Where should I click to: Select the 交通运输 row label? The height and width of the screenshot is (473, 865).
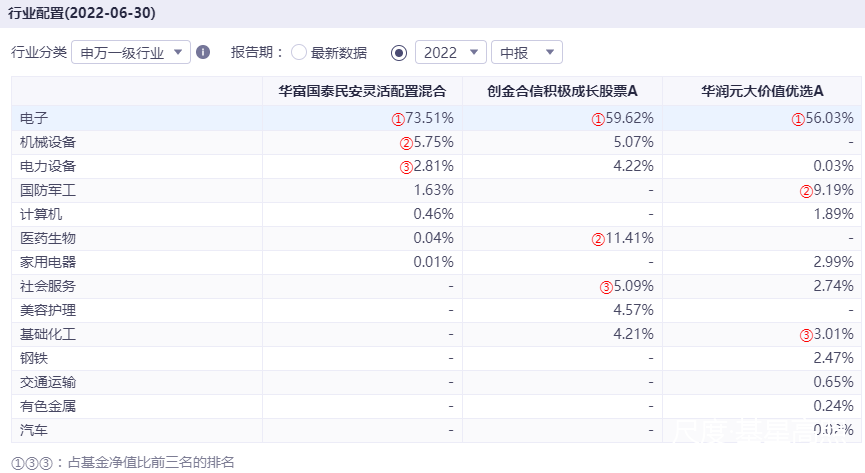(x=48, y=382)
